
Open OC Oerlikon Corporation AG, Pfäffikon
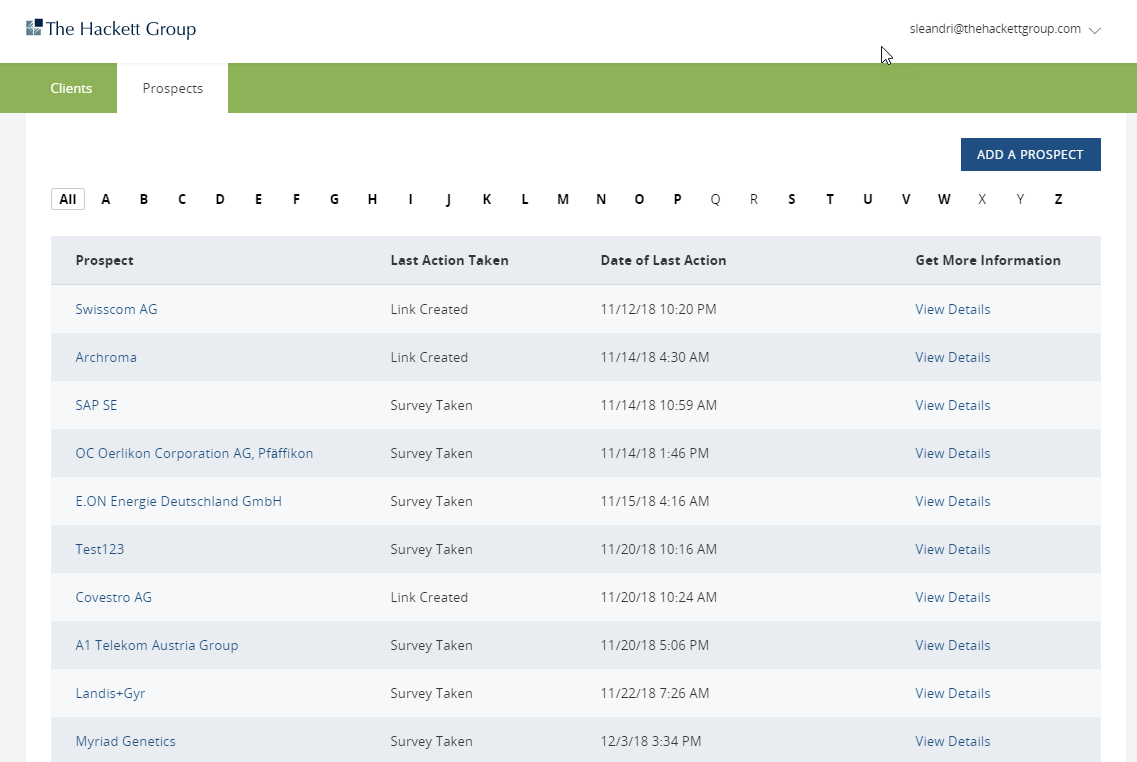point(194,453)
